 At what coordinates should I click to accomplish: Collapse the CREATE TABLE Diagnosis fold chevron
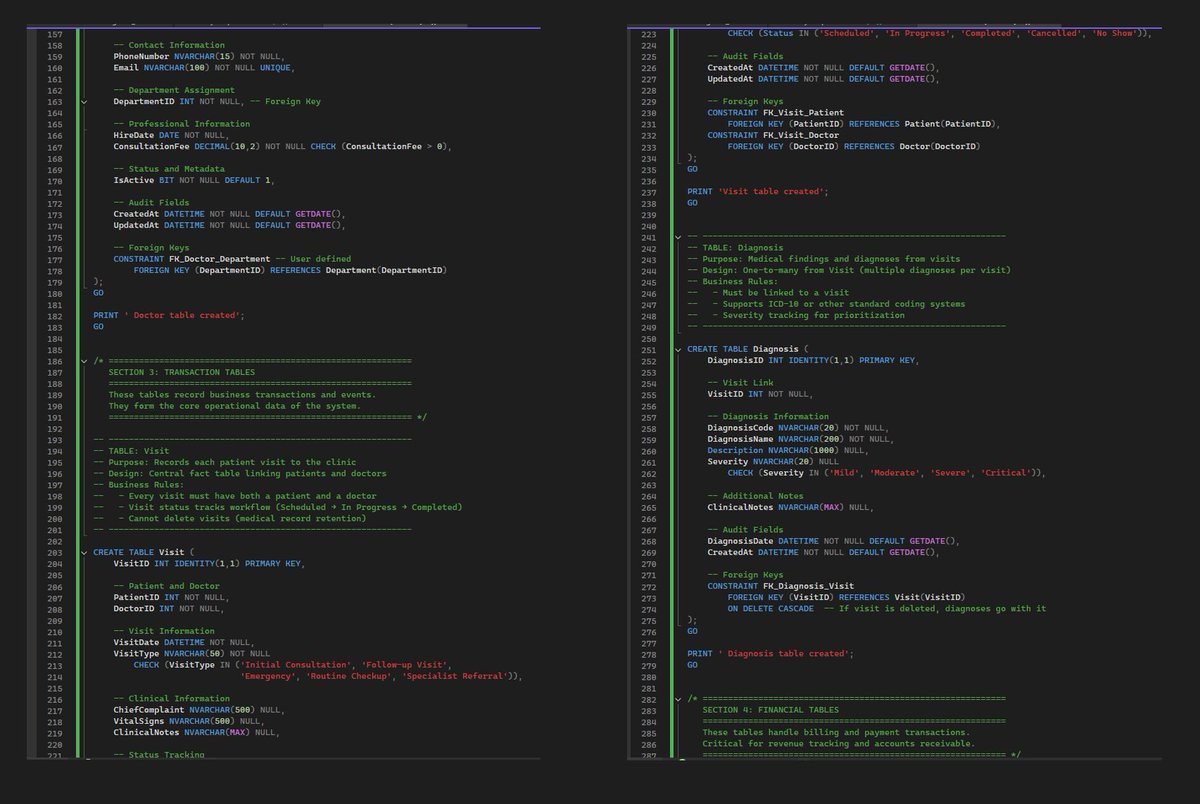(x=678, y=349)
